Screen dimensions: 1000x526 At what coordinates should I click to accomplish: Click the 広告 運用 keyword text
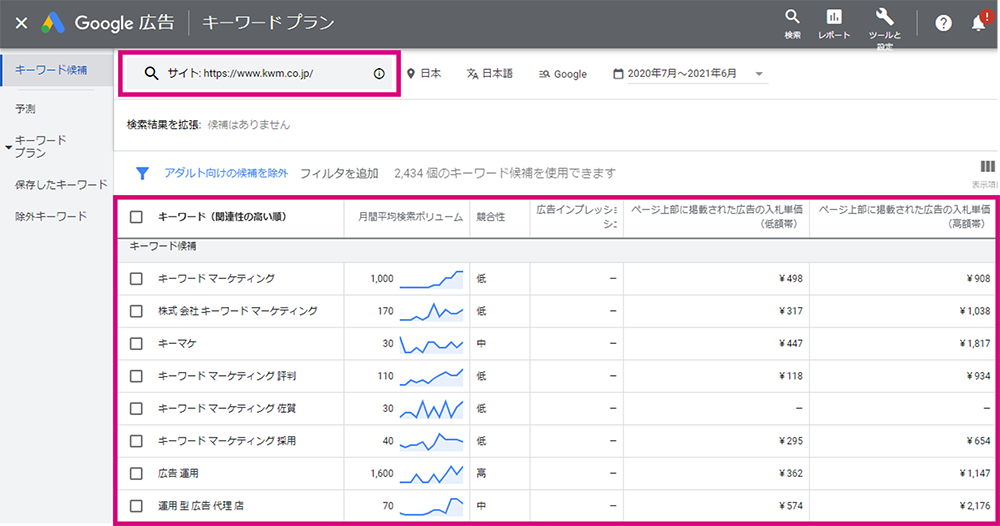[x=178, y=474]
